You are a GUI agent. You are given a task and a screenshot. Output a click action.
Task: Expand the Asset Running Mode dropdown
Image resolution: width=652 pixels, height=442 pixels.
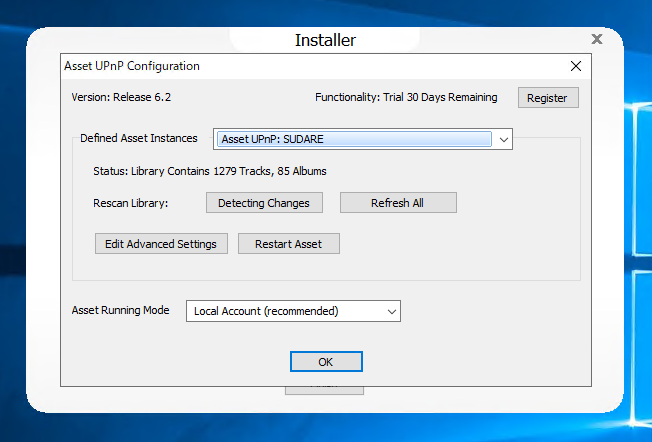(x=293, y=311)
